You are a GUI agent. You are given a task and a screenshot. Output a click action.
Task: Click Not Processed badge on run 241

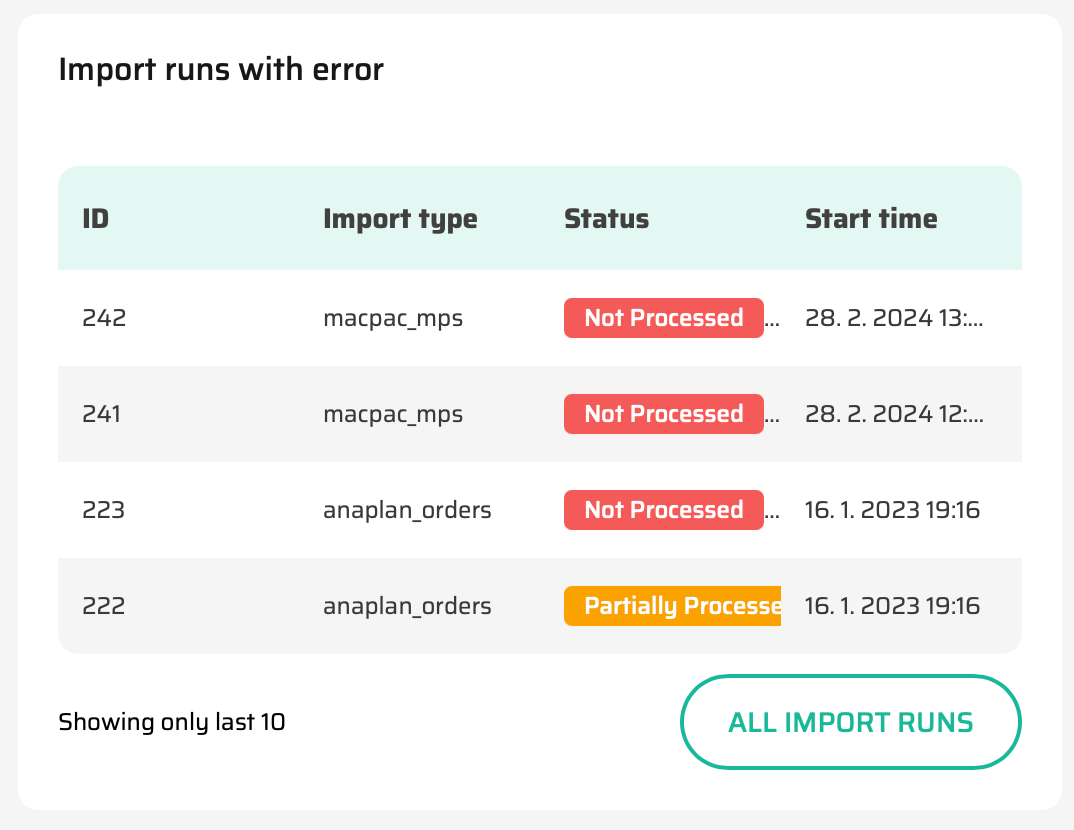point(663,414)
